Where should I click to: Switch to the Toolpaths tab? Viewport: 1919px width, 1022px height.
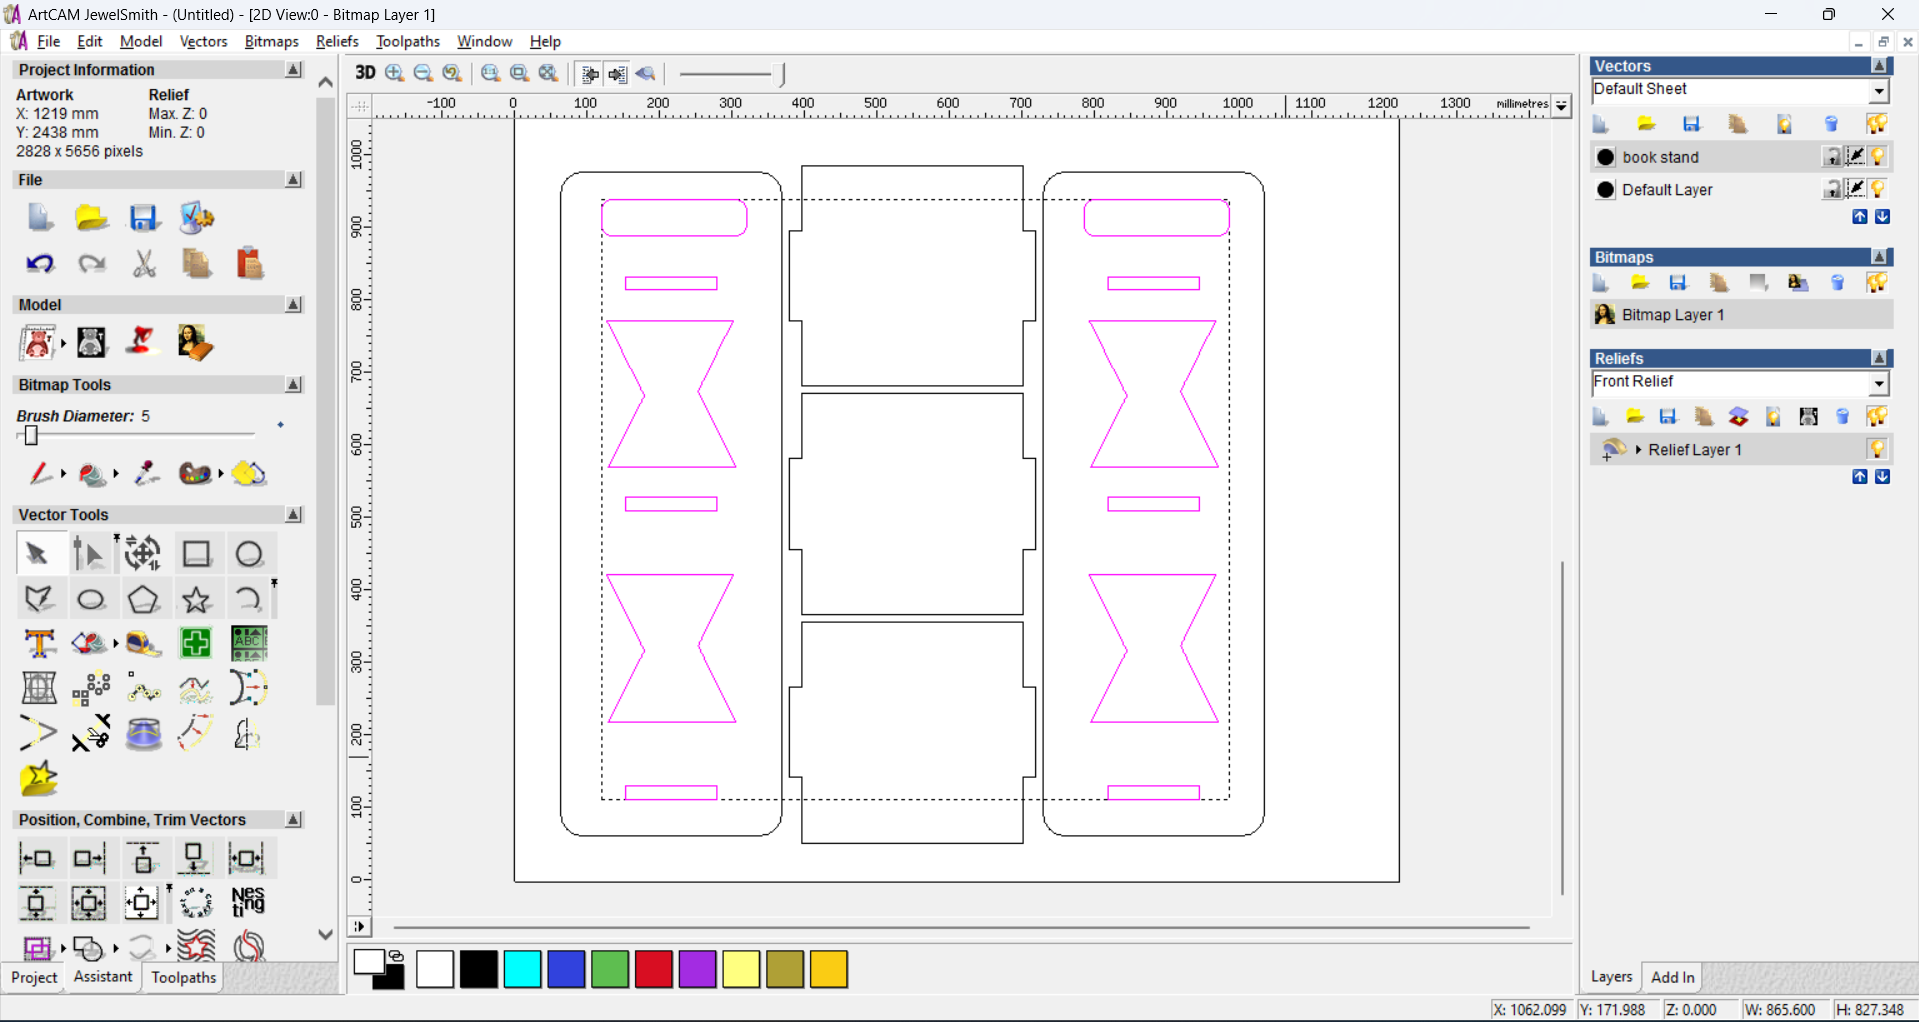pos(184,978)
